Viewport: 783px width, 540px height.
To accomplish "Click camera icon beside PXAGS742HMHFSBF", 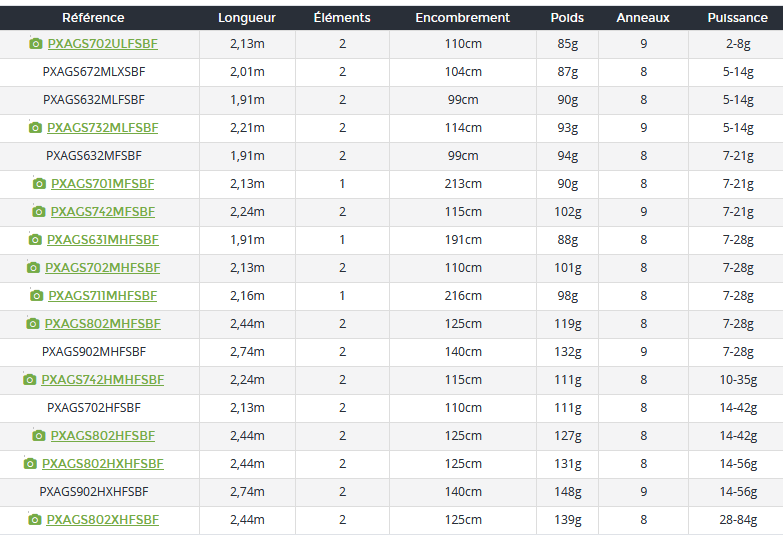I will (x=30, y=380).
